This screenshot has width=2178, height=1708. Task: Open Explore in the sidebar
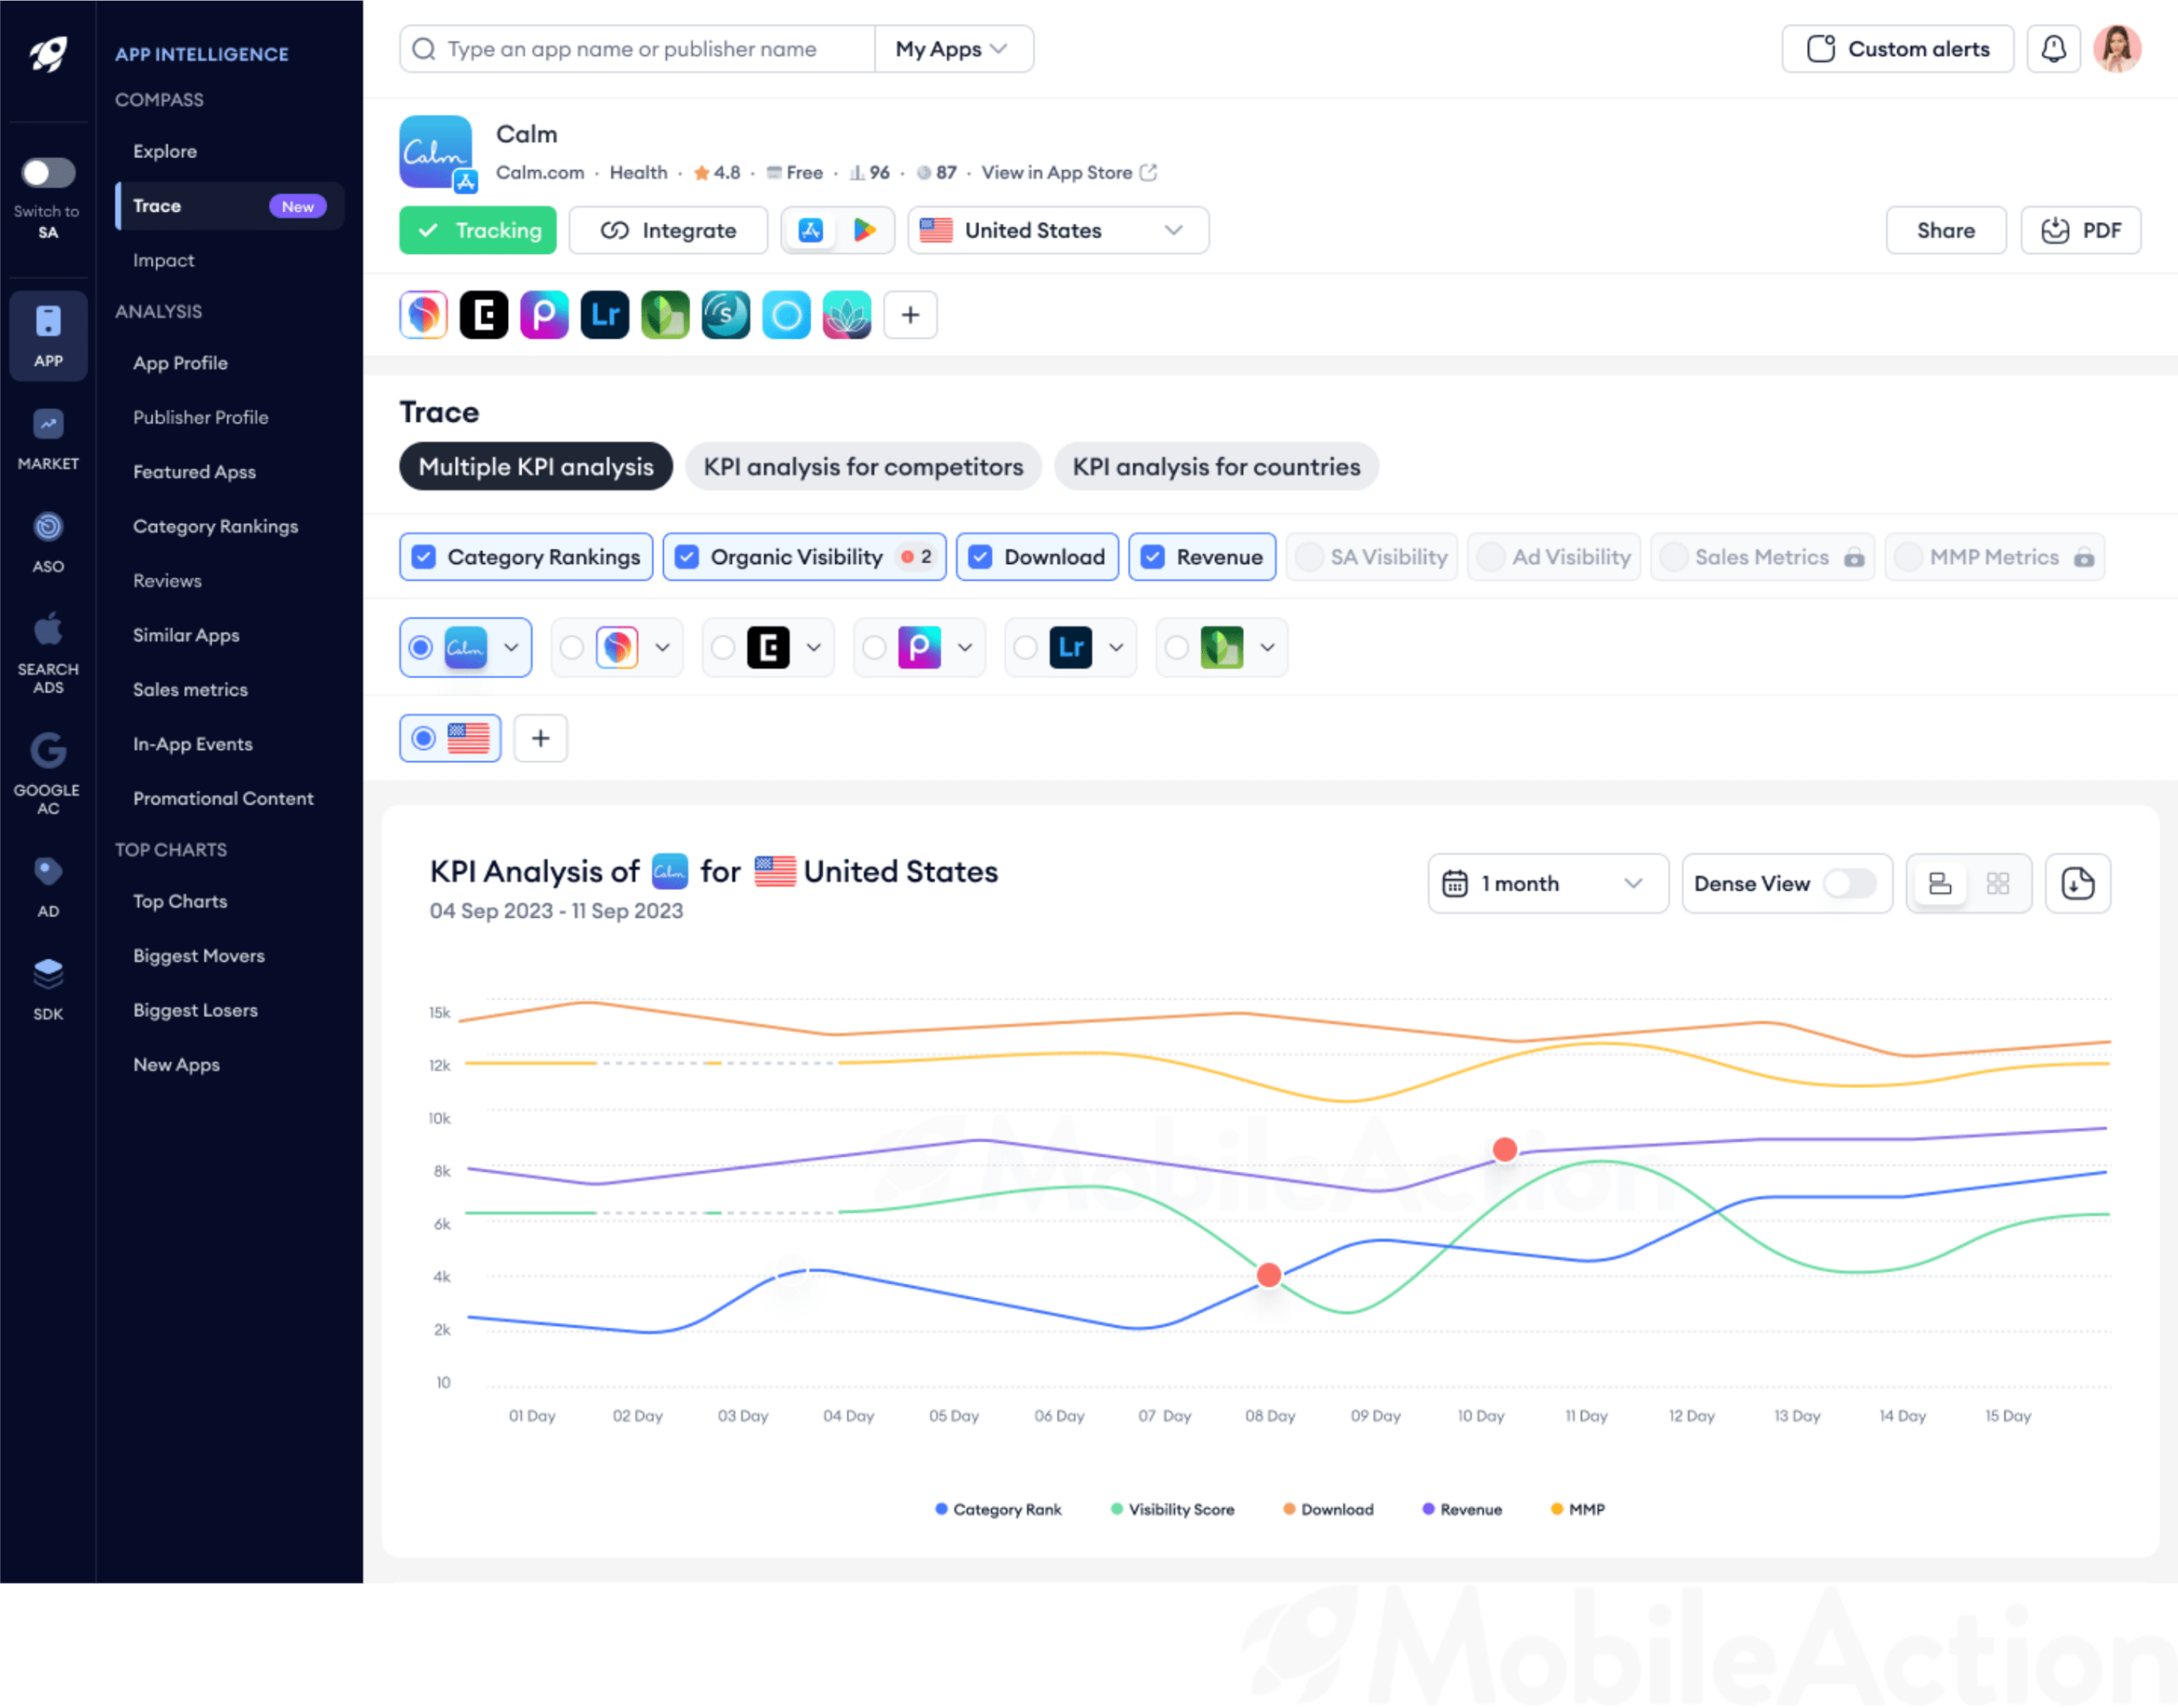click(x=165, y=151)
